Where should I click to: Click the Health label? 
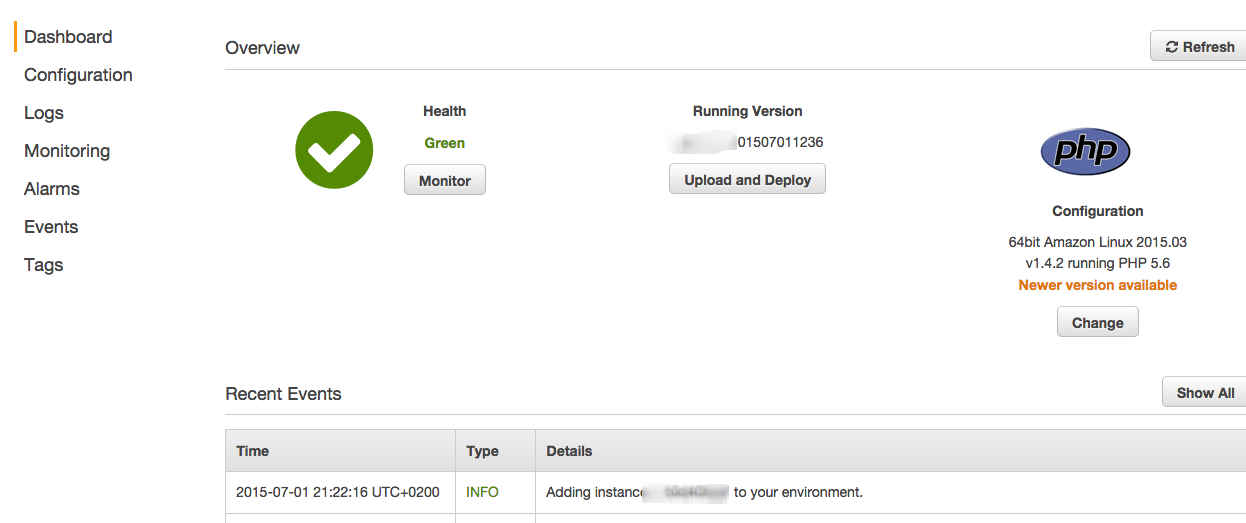(x=445, y=111)
